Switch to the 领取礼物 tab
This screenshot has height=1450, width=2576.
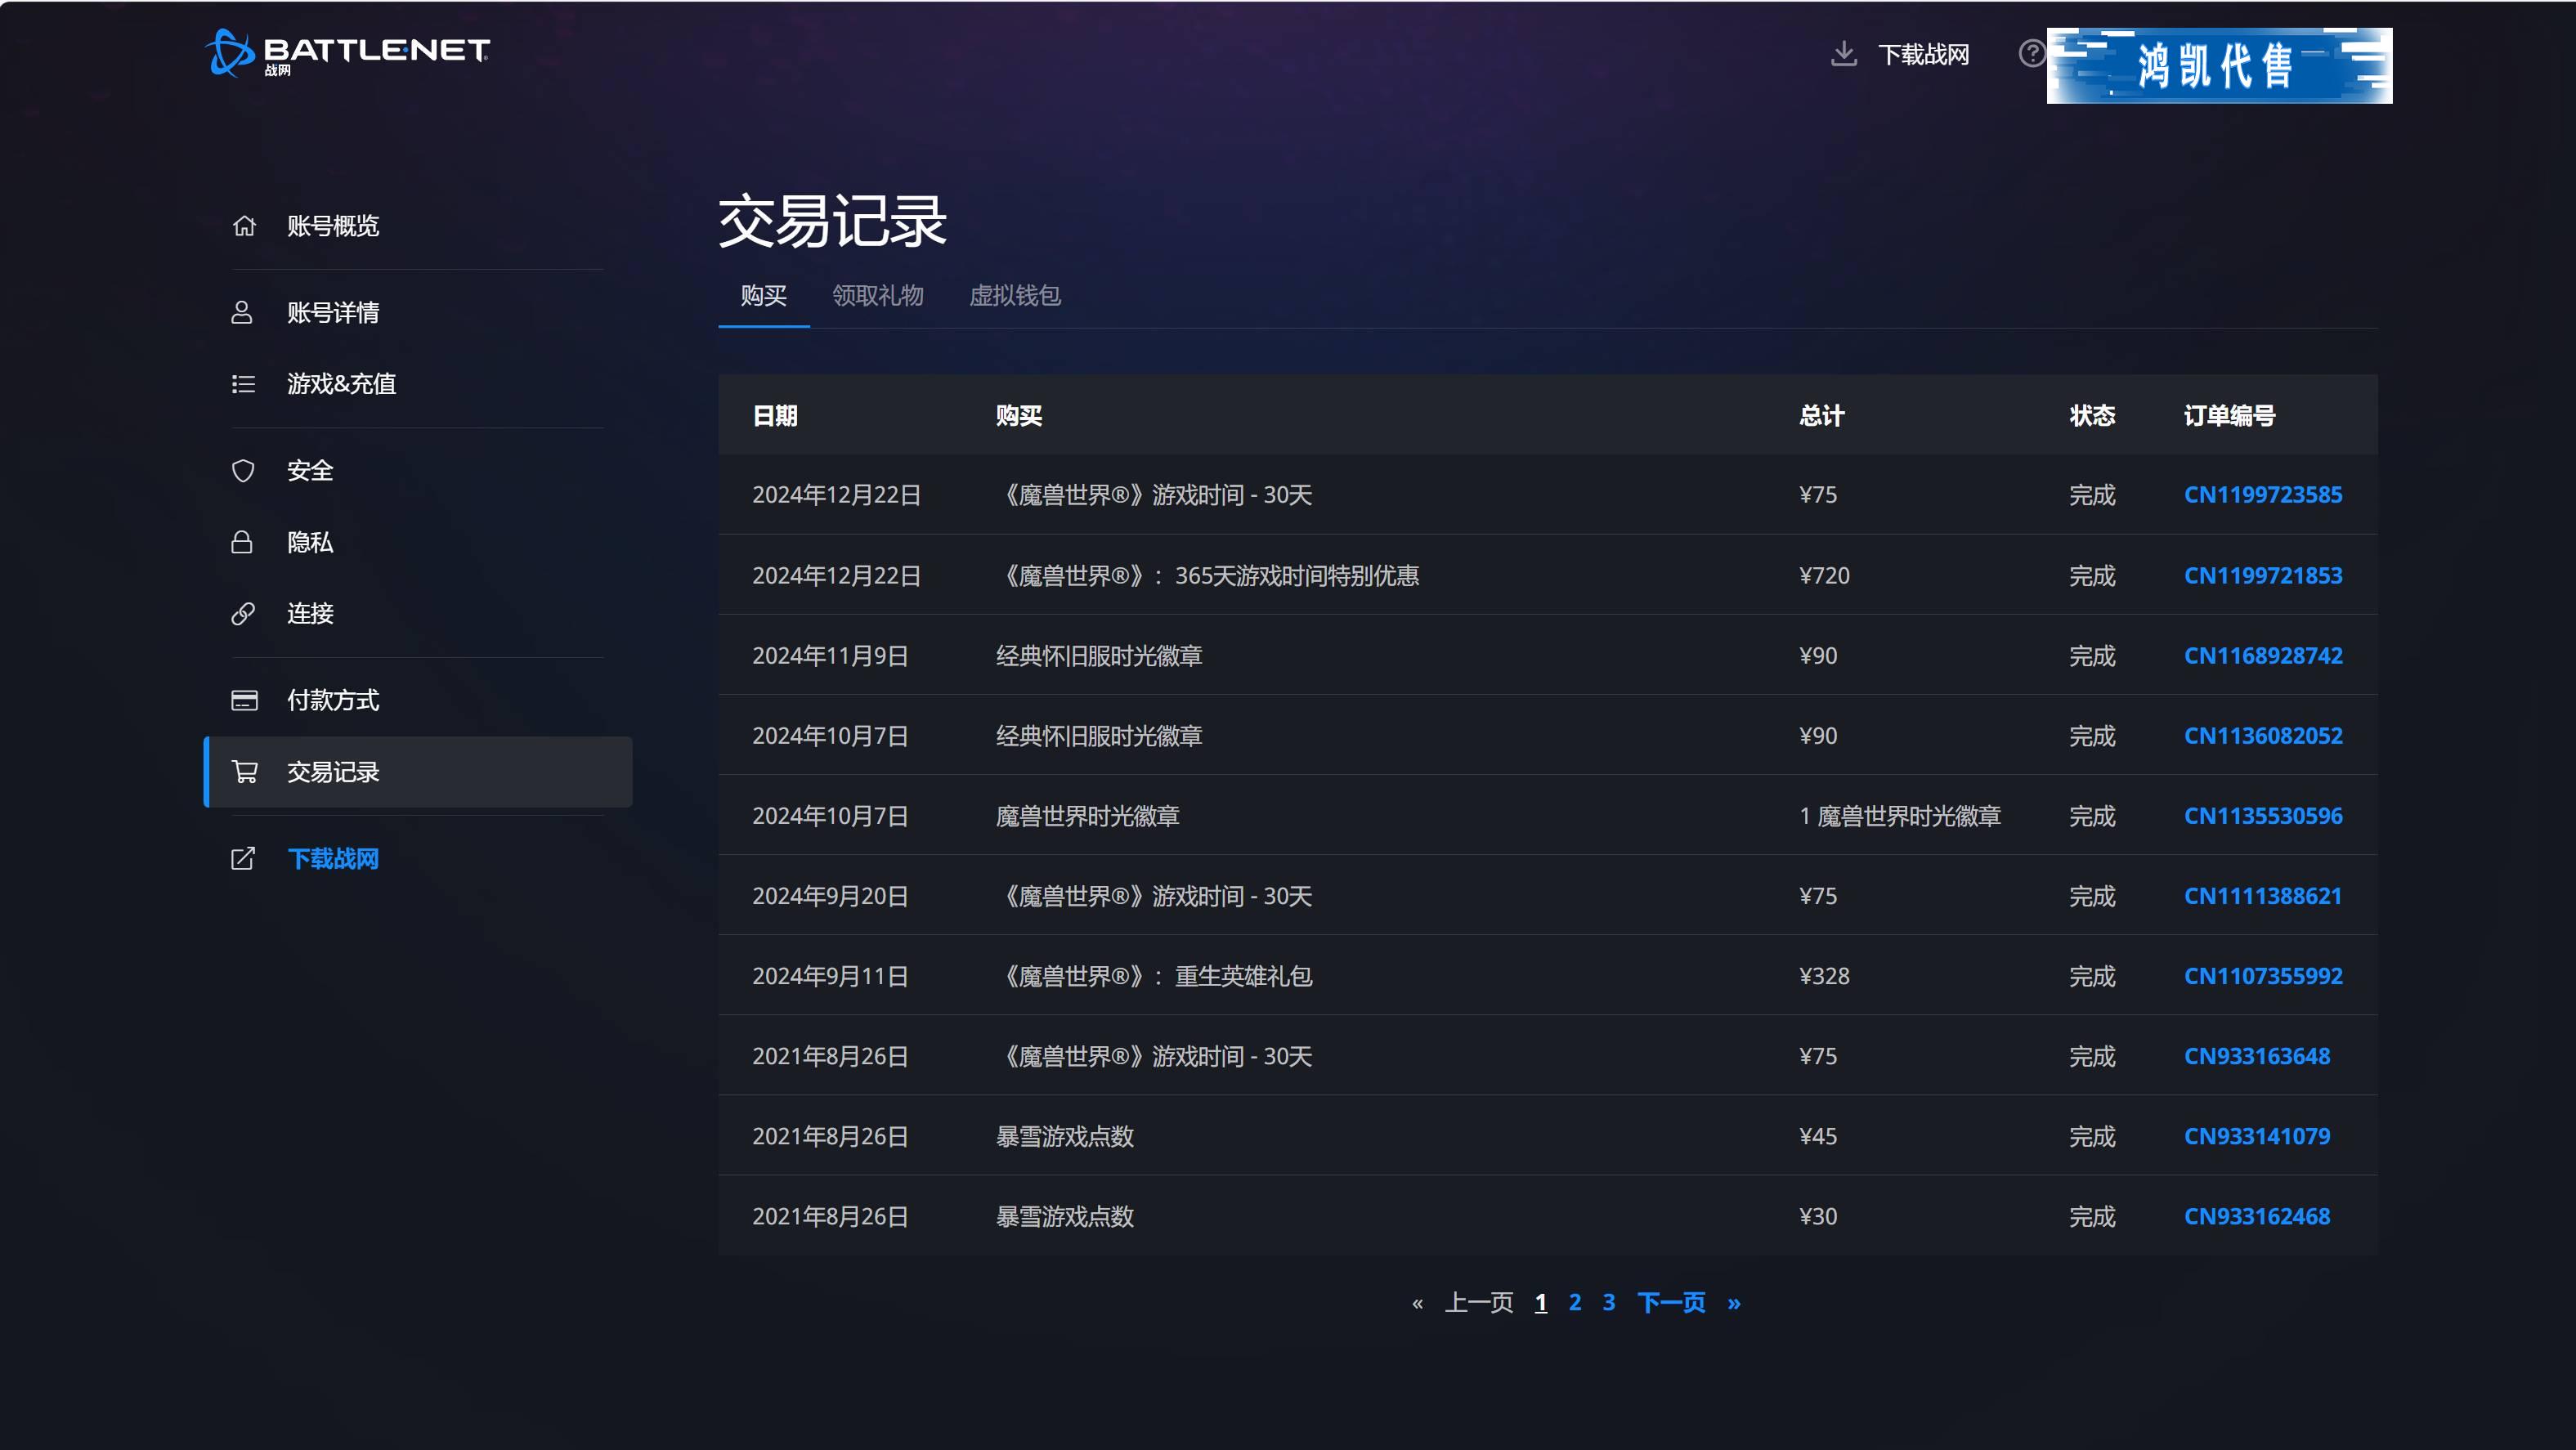coord(878,296)
